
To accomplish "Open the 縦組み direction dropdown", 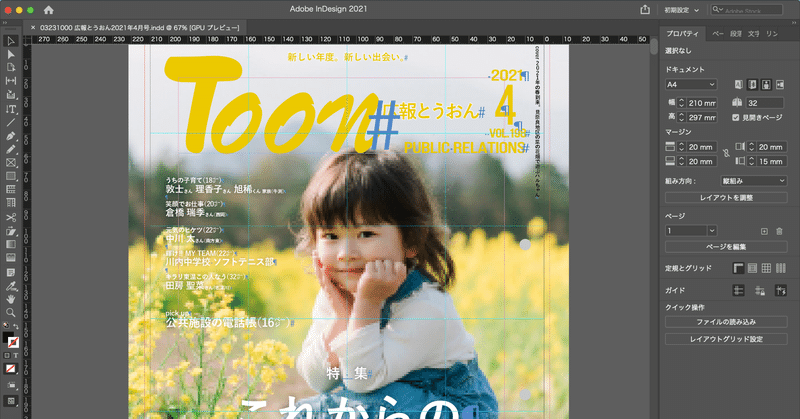I will [x=754, y=181].
